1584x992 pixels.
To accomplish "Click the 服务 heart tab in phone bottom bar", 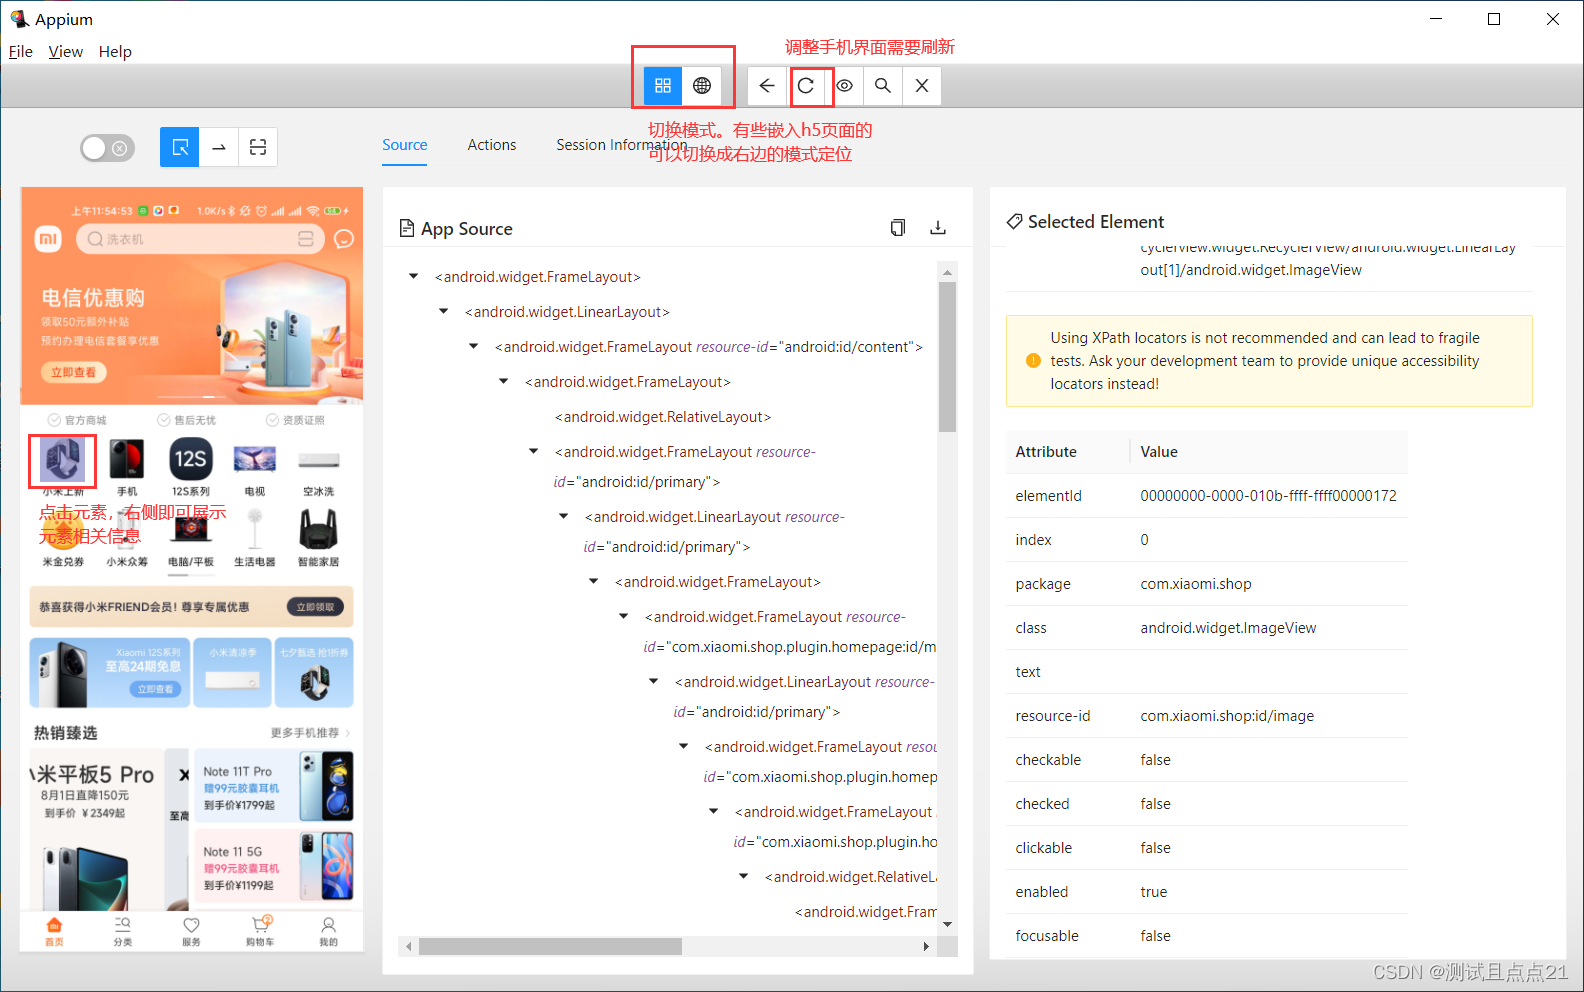I will coord(191,931).
